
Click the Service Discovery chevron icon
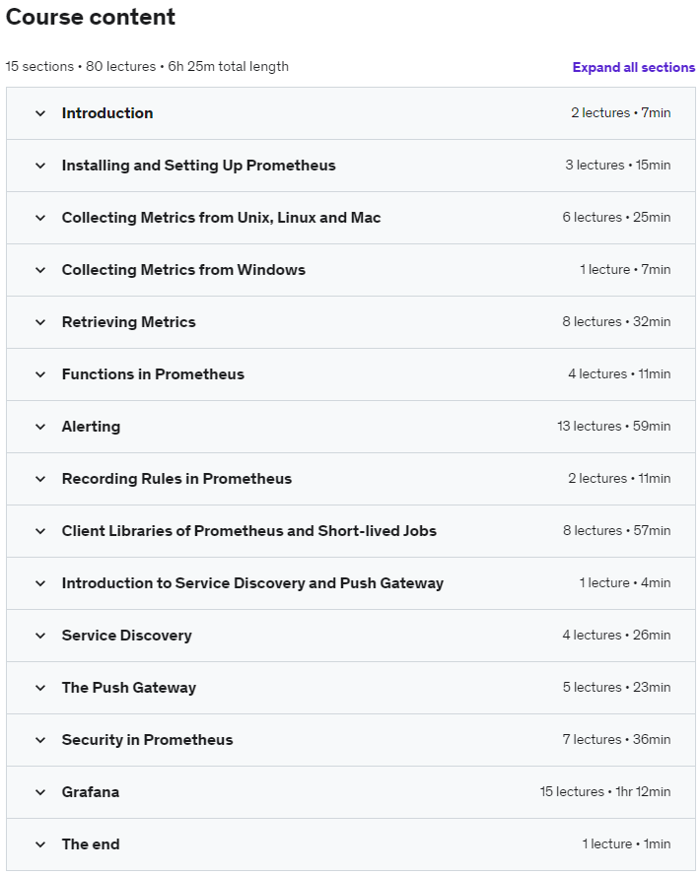click(40, 636)
